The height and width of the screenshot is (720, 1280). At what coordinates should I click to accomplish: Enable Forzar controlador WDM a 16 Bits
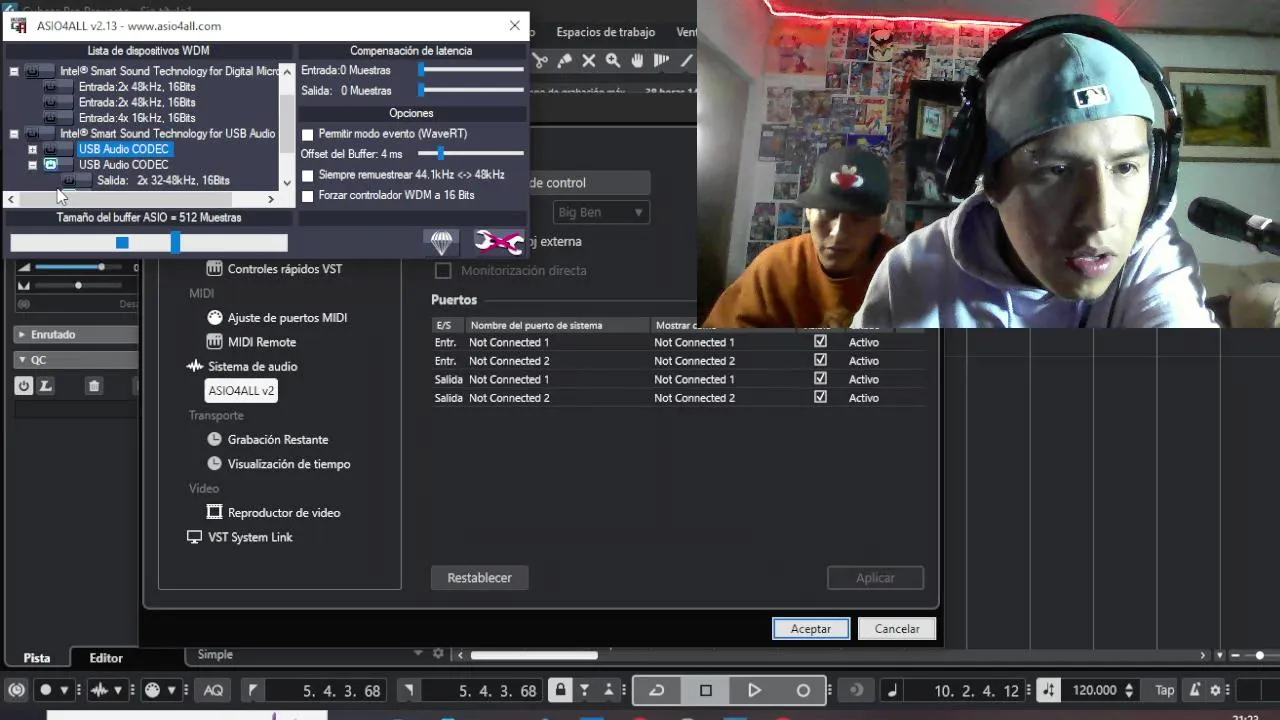coord(308,196)
